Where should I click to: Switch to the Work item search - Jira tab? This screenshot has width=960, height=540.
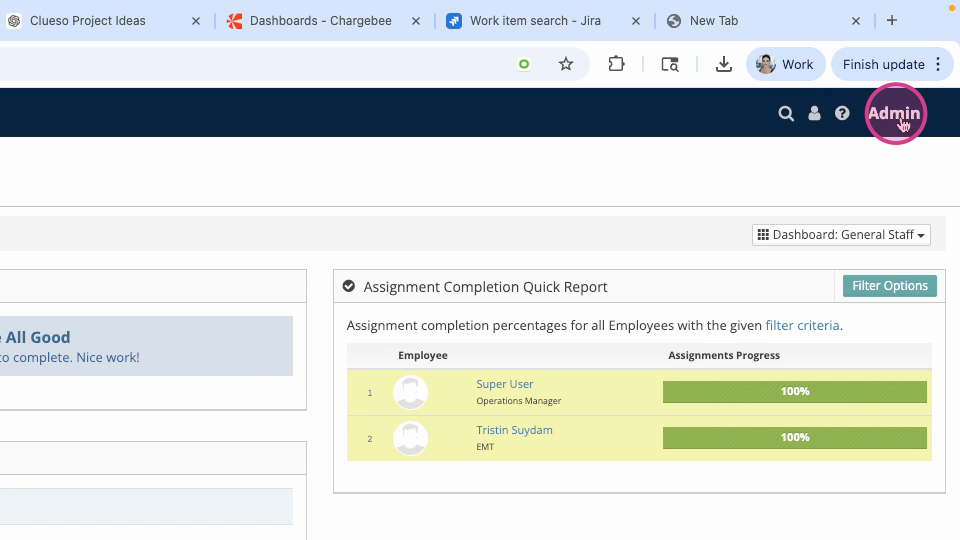[x=535, y=21]
